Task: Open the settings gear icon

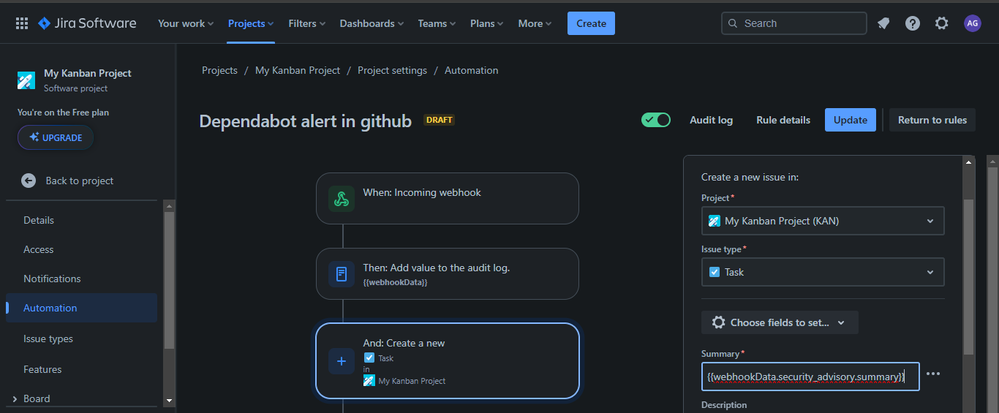Action: [x=942, y=24]
